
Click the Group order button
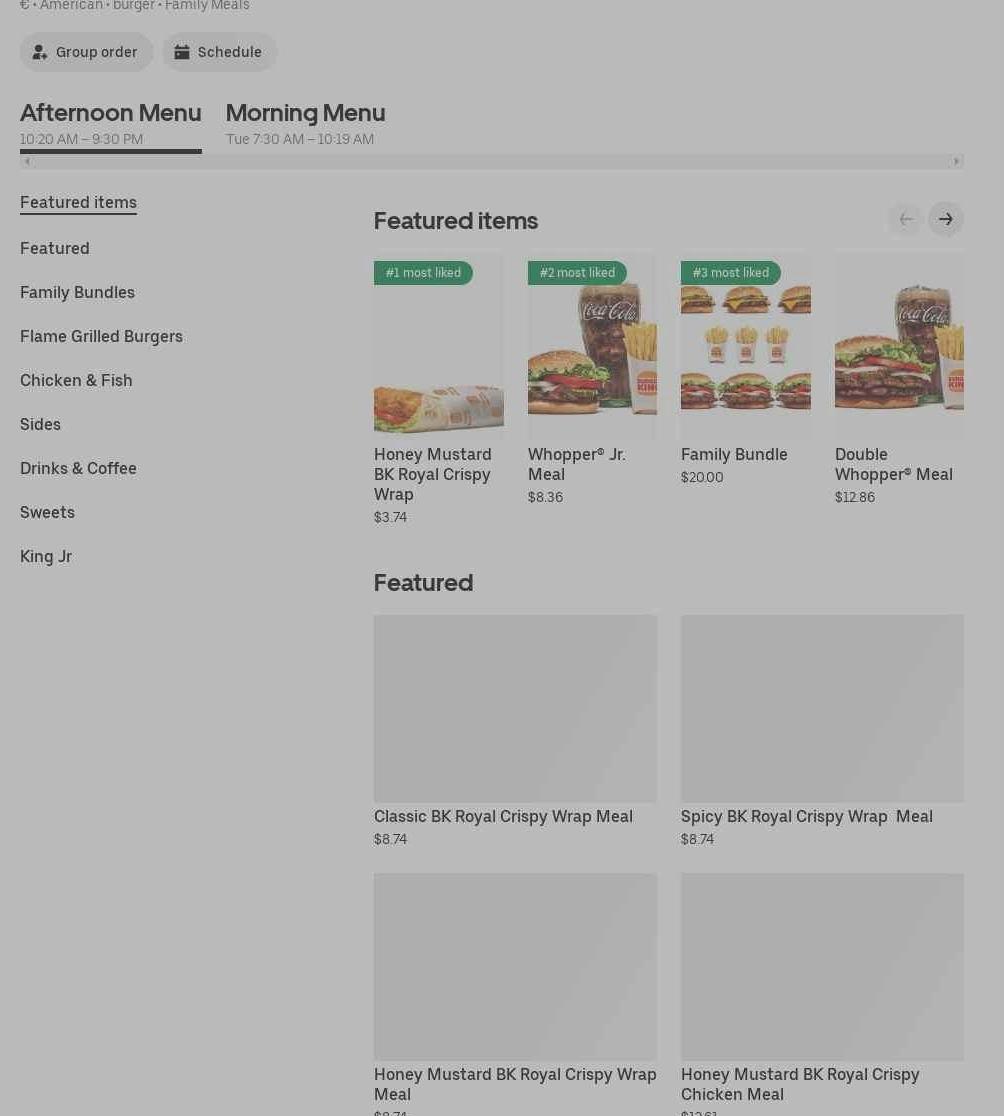pos(87,52)
